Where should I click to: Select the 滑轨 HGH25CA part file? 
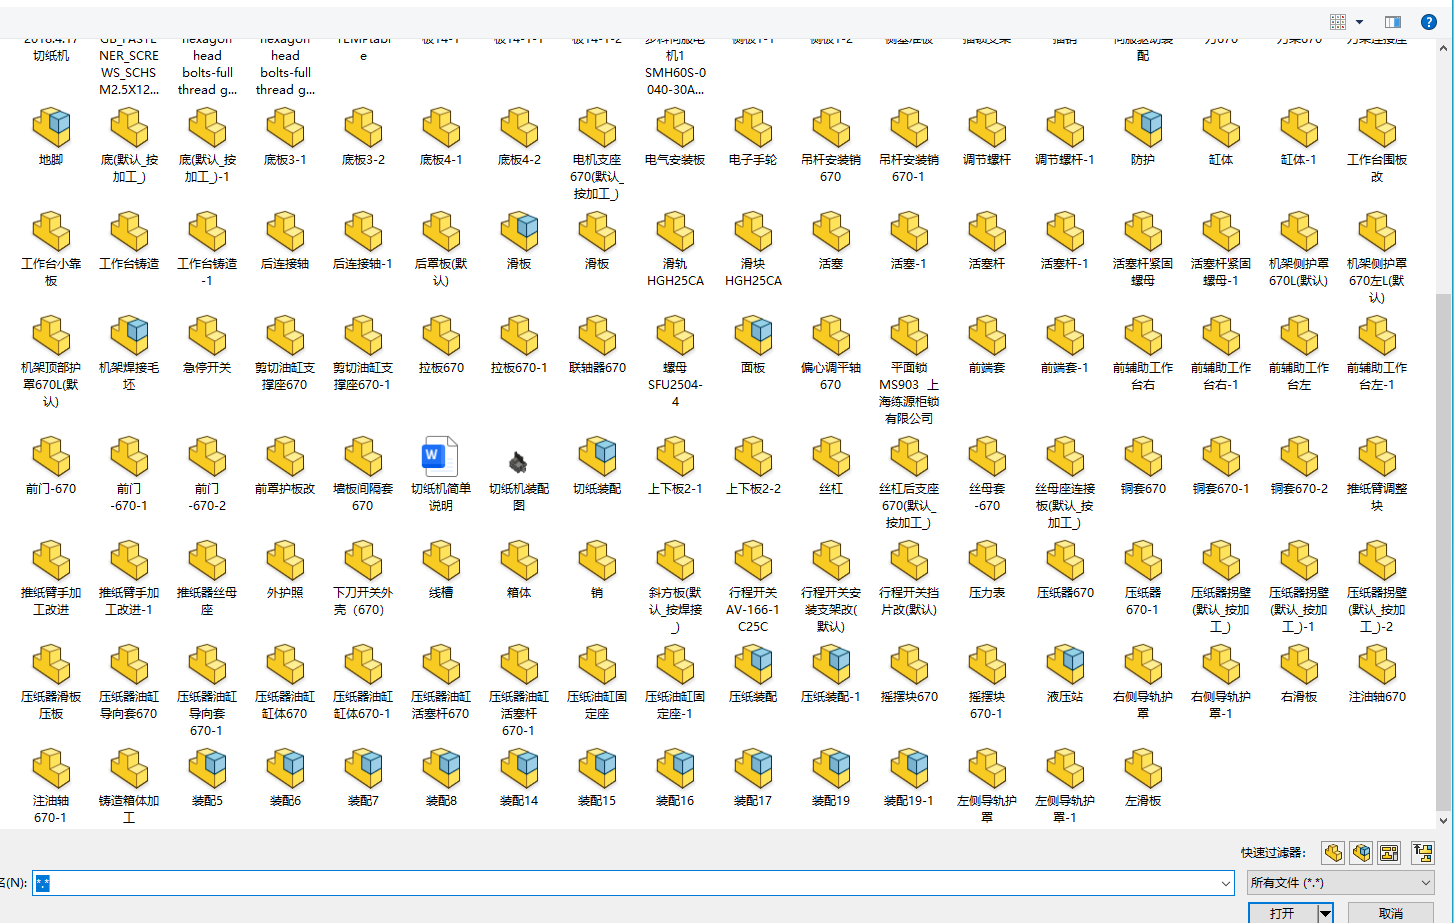pos(675,251)
